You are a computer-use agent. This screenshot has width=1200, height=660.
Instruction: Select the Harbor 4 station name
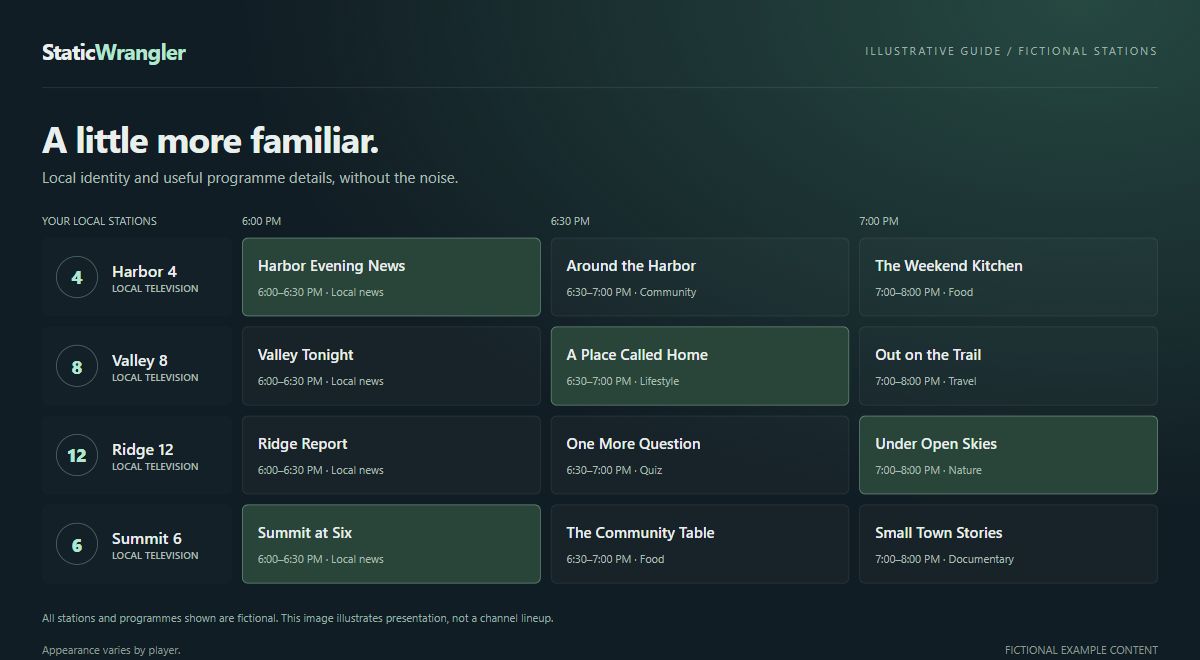(144, 271)
